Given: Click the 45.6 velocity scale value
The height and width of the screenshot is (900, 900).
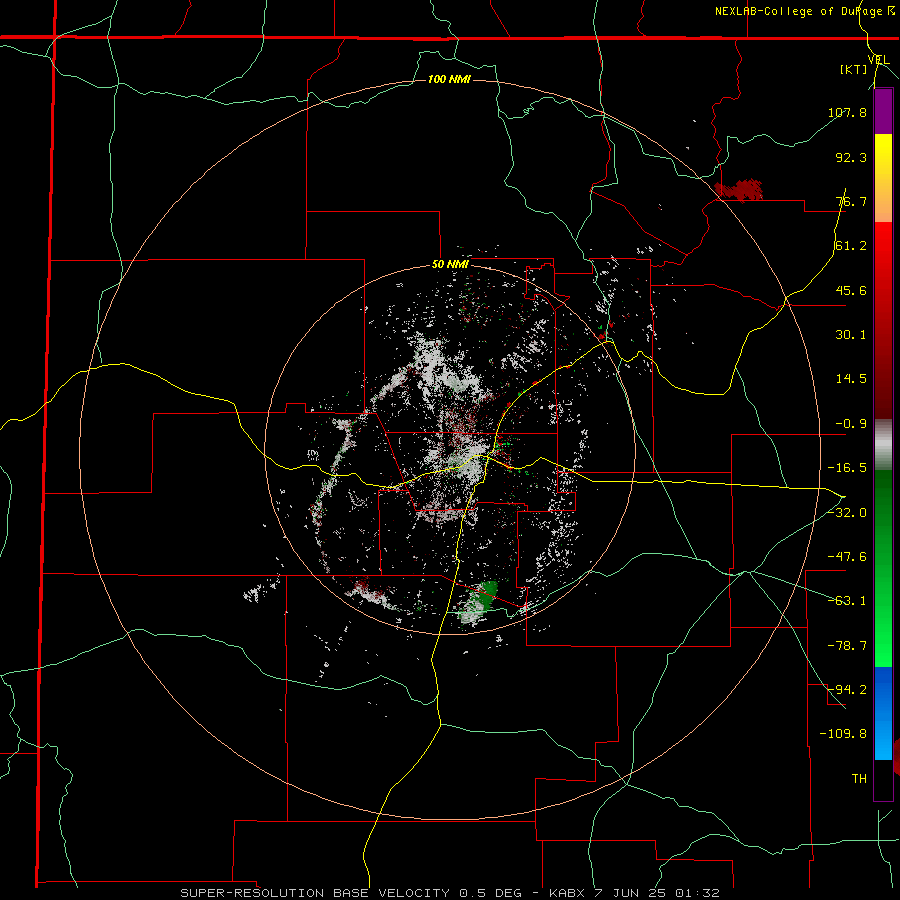Looking at the screenshot, I should [x=851, y=290].
